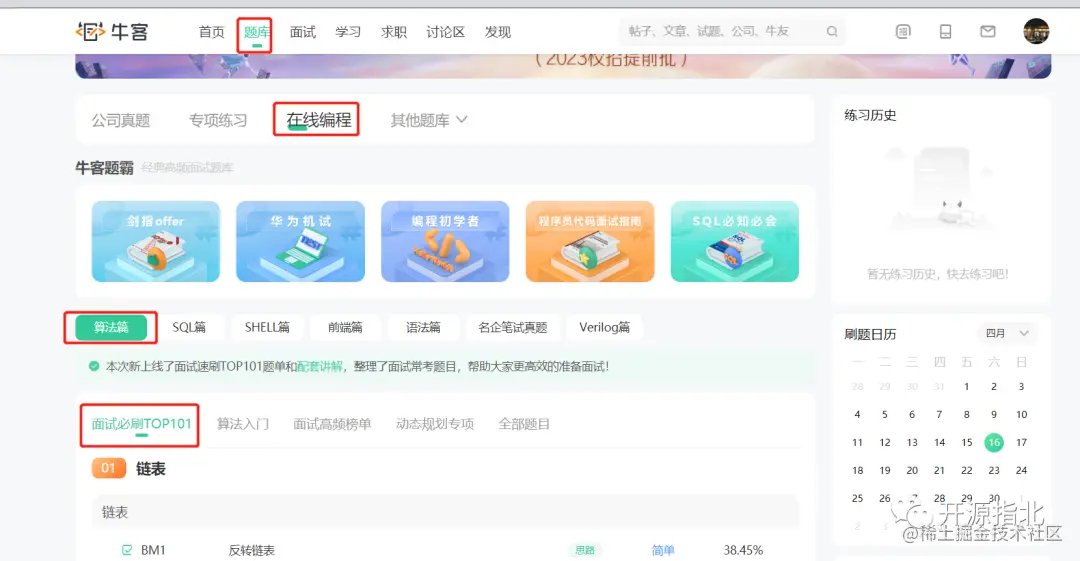This screenshot has width=1080, height=561.
Task: Select the 名企笔试真题 category
Action: click(x=512, y=327)
